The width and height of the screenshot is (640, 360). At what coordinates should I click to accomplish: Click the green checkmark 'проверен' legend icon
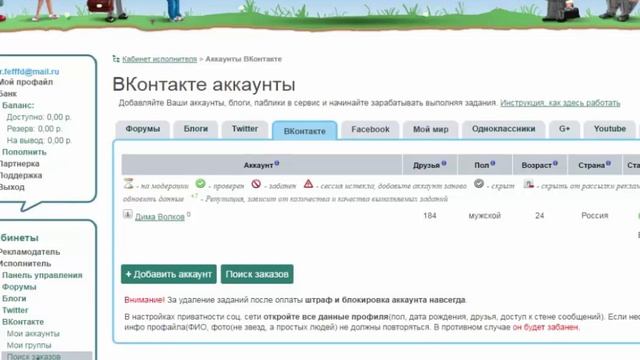(x=200, y=184)
